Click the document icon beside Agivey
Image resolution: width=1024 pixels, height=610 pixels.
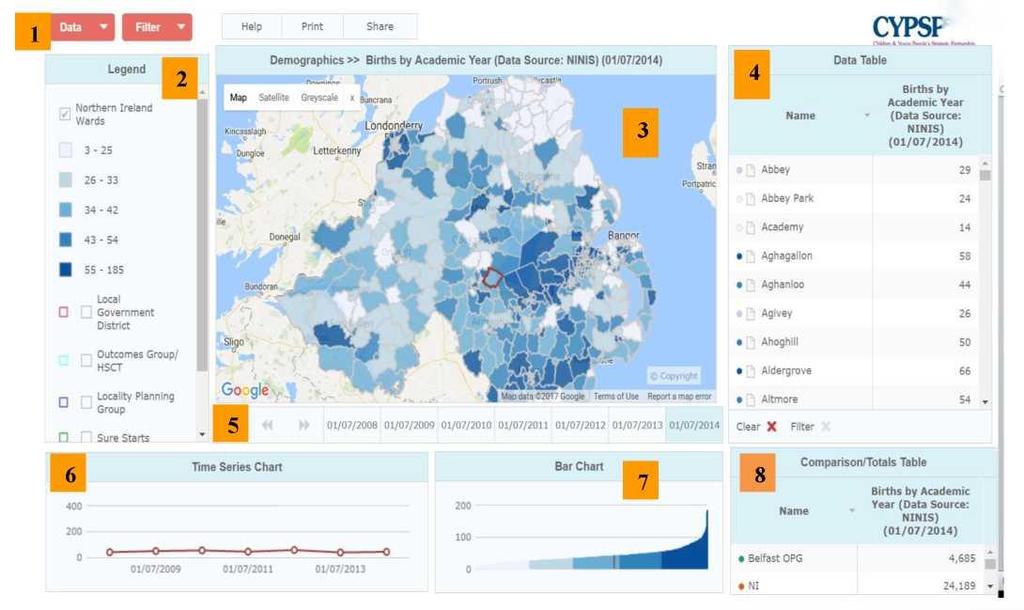click(x=750, y=313)
